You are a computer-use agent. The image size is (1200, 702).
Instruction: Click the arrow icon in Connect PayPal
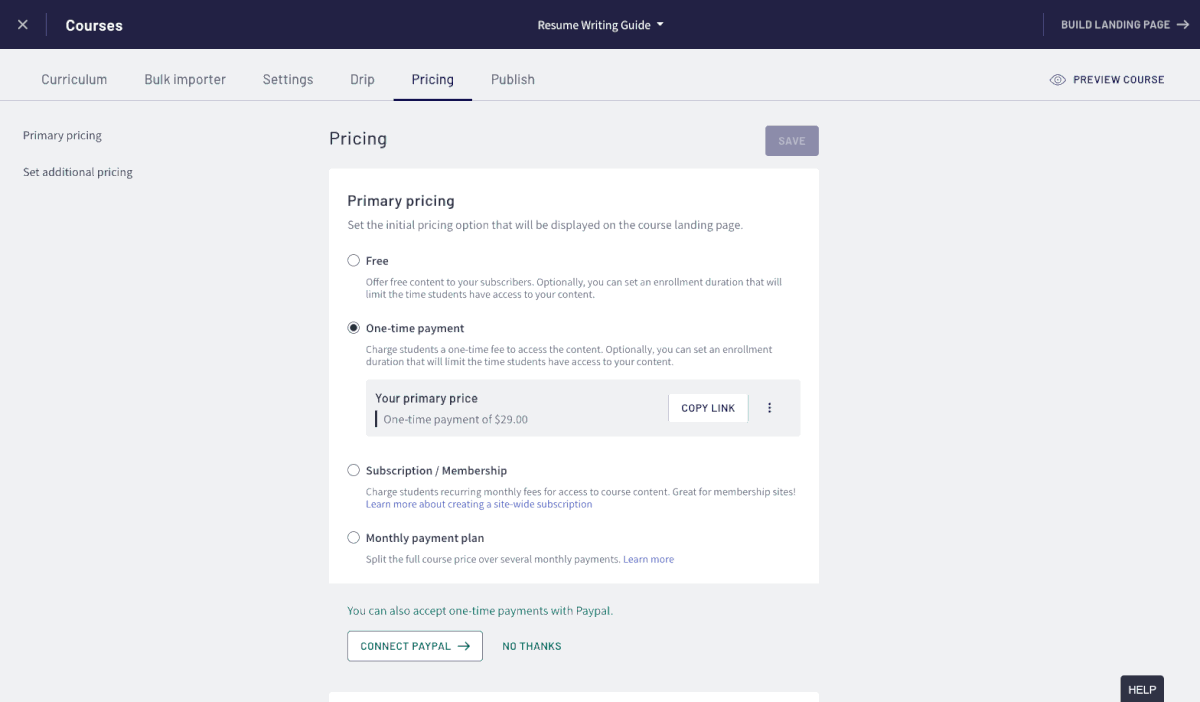(x=464, y=646)
